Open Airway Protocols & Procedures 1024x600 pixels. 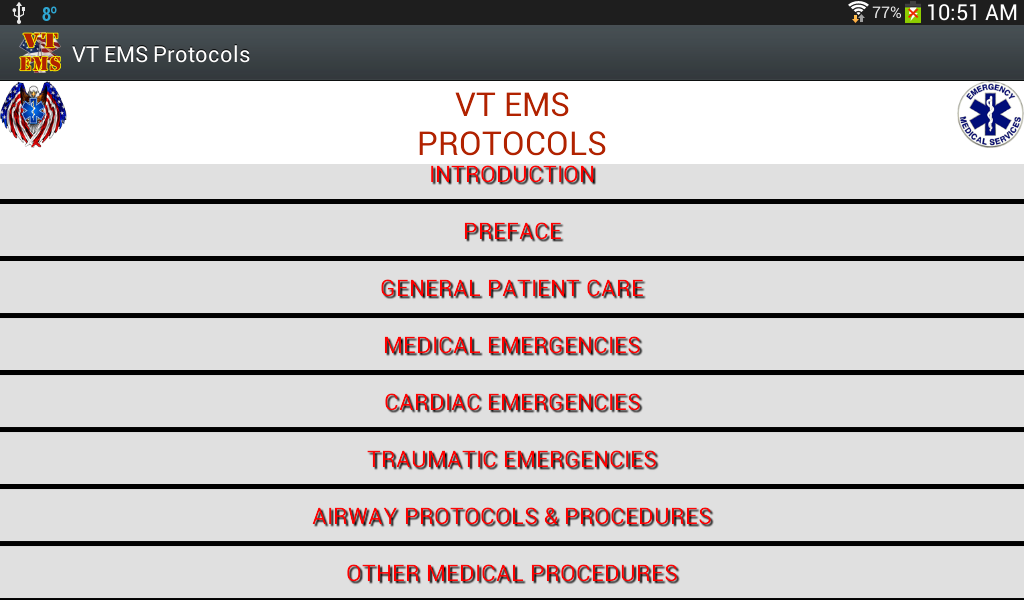click(512, 516)
